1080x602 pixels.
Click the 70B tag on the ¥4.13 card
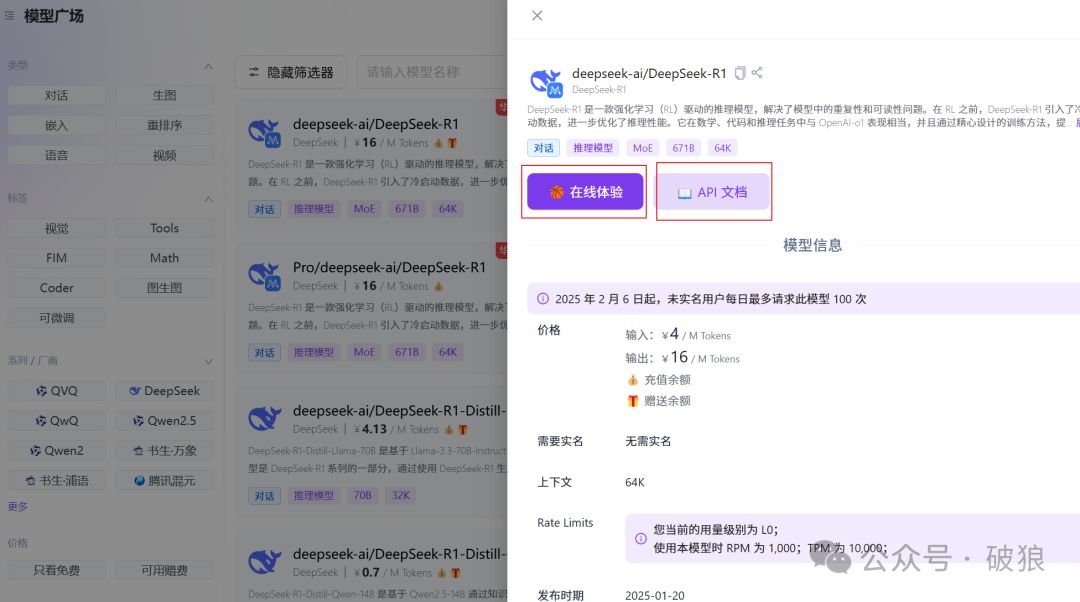[x=362, y=495]
